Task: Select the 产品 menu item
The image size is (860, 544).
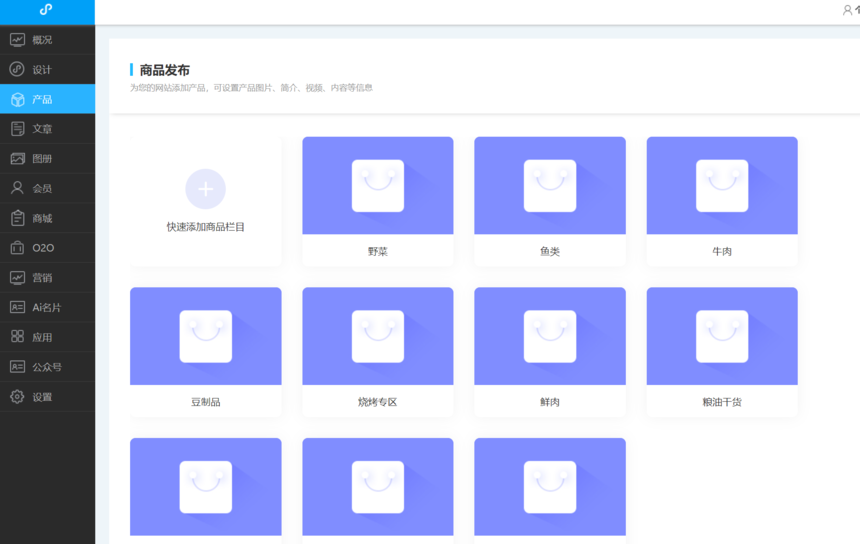Action: 47,99
